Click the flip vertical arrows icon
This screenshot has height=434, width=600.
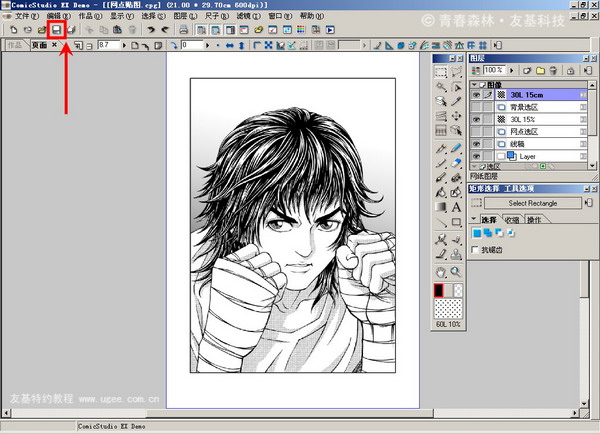[x=242, y=46]
